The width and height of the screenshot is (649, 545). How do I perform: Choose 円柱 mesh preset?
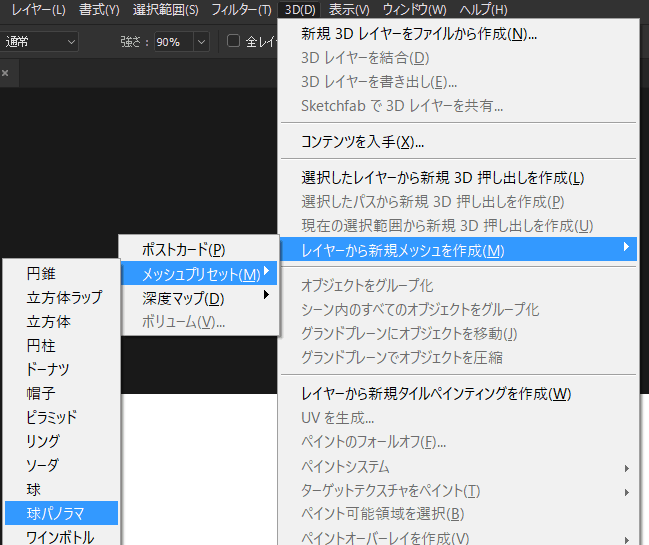pos(61,346)
